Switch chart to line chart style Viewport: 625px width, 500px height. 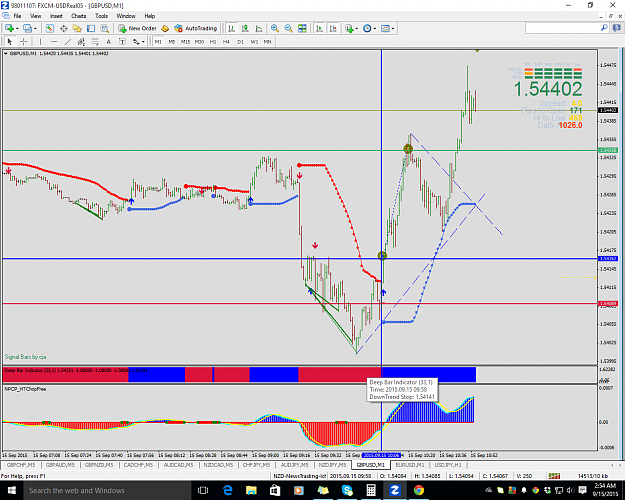tap(259, 28)
